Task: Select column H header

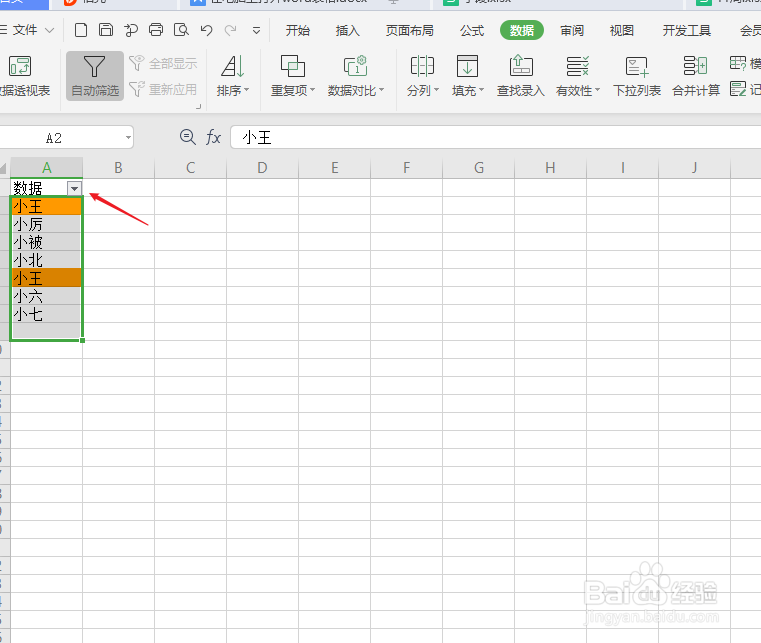Action: pyautogui.click(x=550, y=168)
